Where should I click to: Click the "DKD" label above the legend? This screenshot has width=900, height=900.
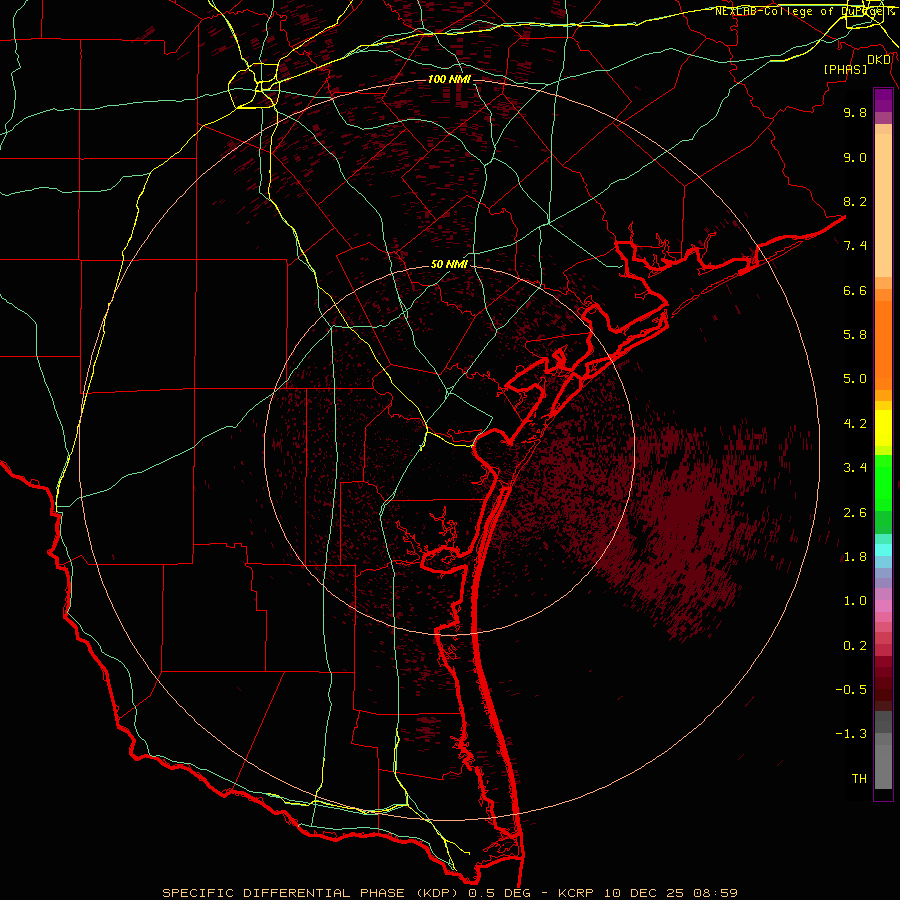pos(879,60)
